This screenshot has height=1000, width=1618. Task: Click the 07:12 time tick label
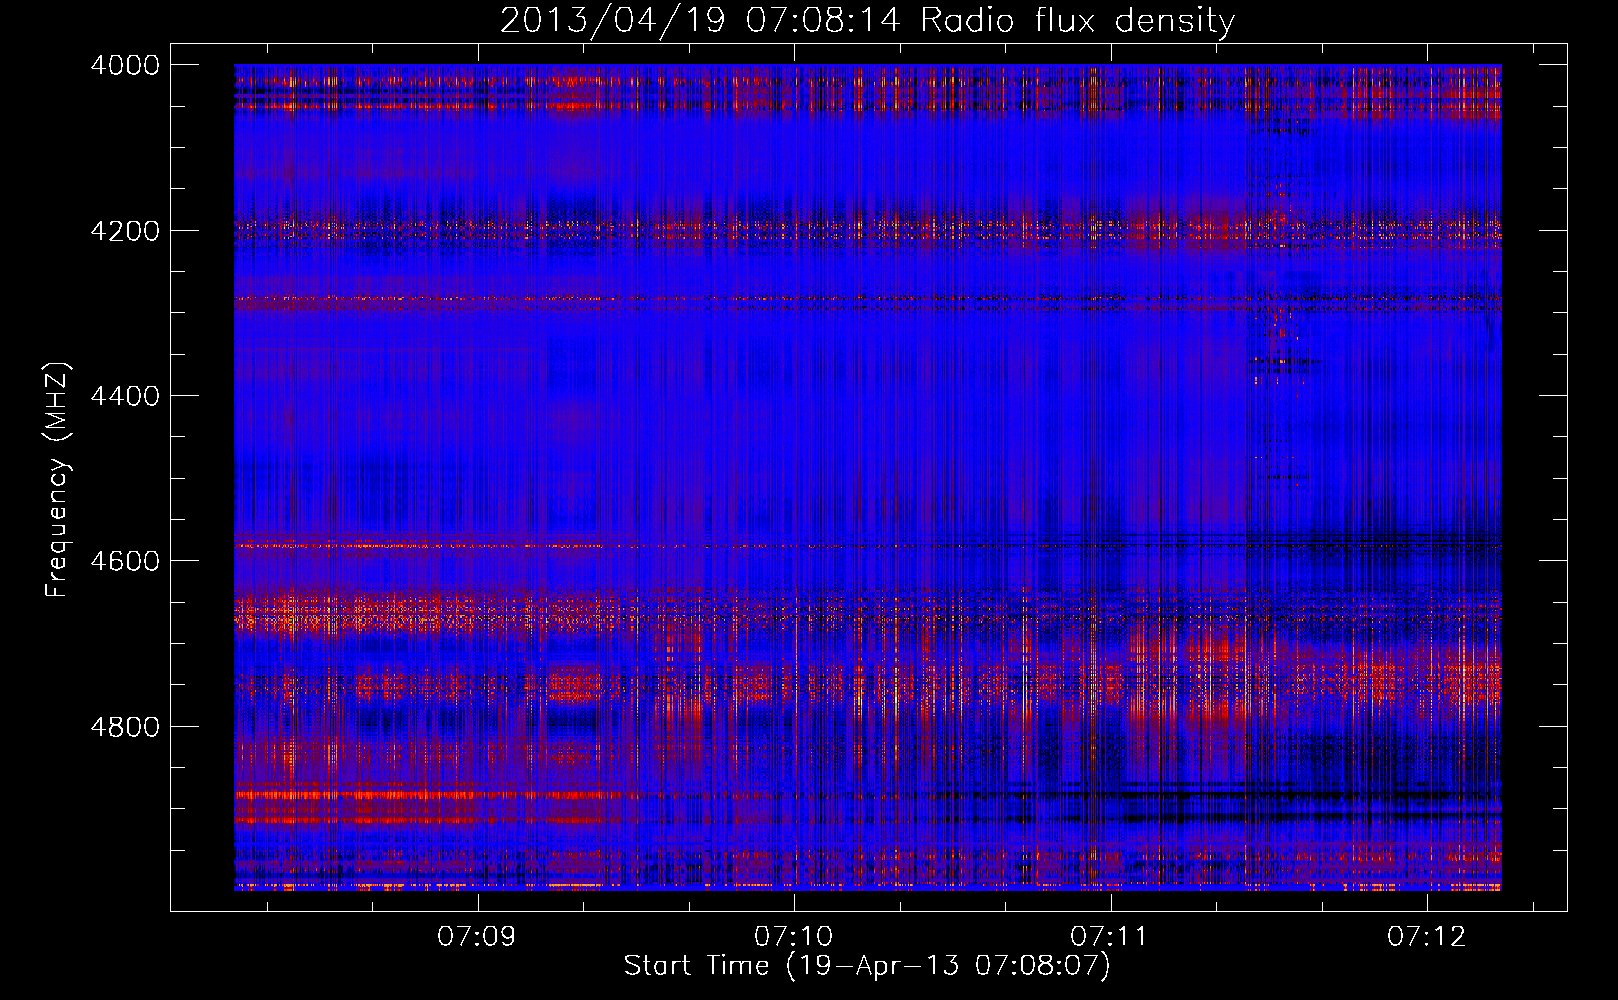point(1427,936)
